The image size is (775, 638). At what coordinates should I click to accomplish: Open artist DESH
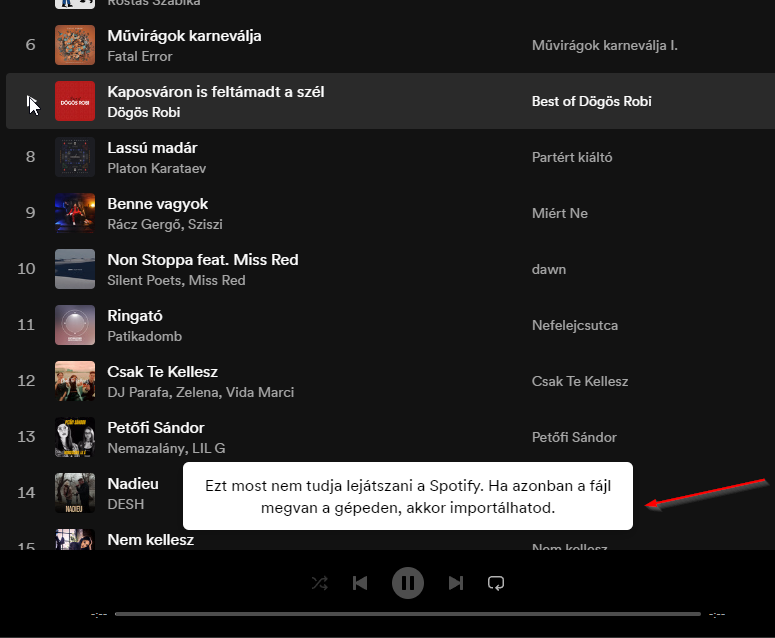(126, 505)
